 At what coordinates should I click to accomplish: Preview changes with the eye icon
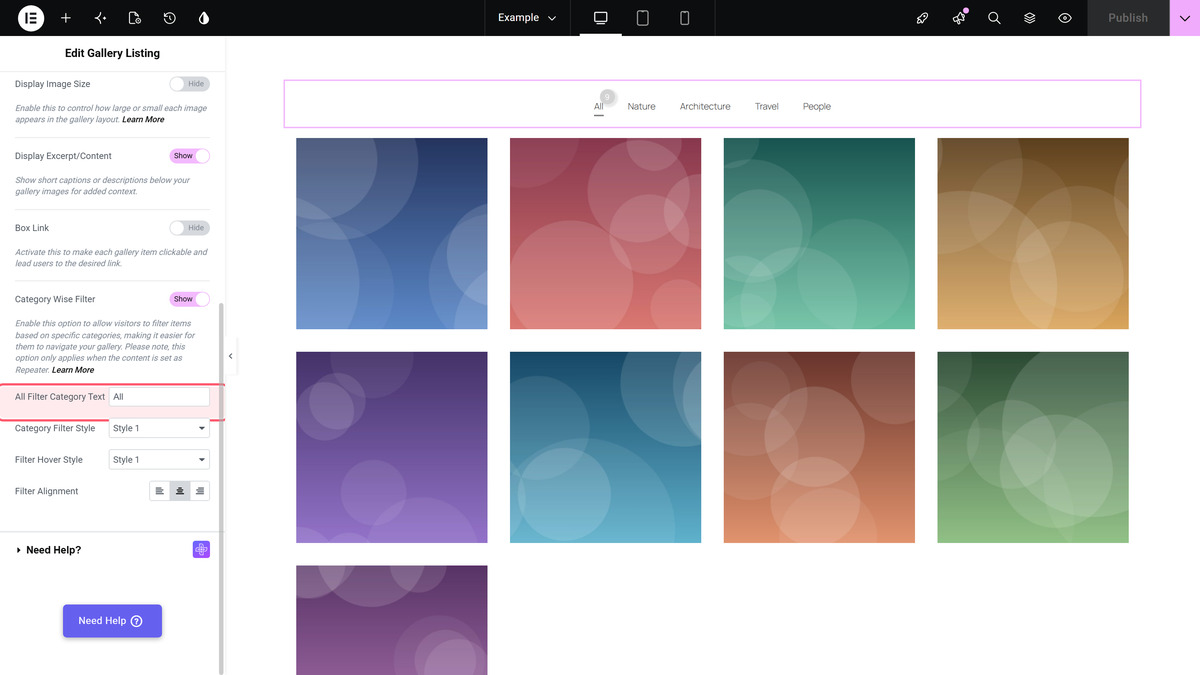point(1065,18)
